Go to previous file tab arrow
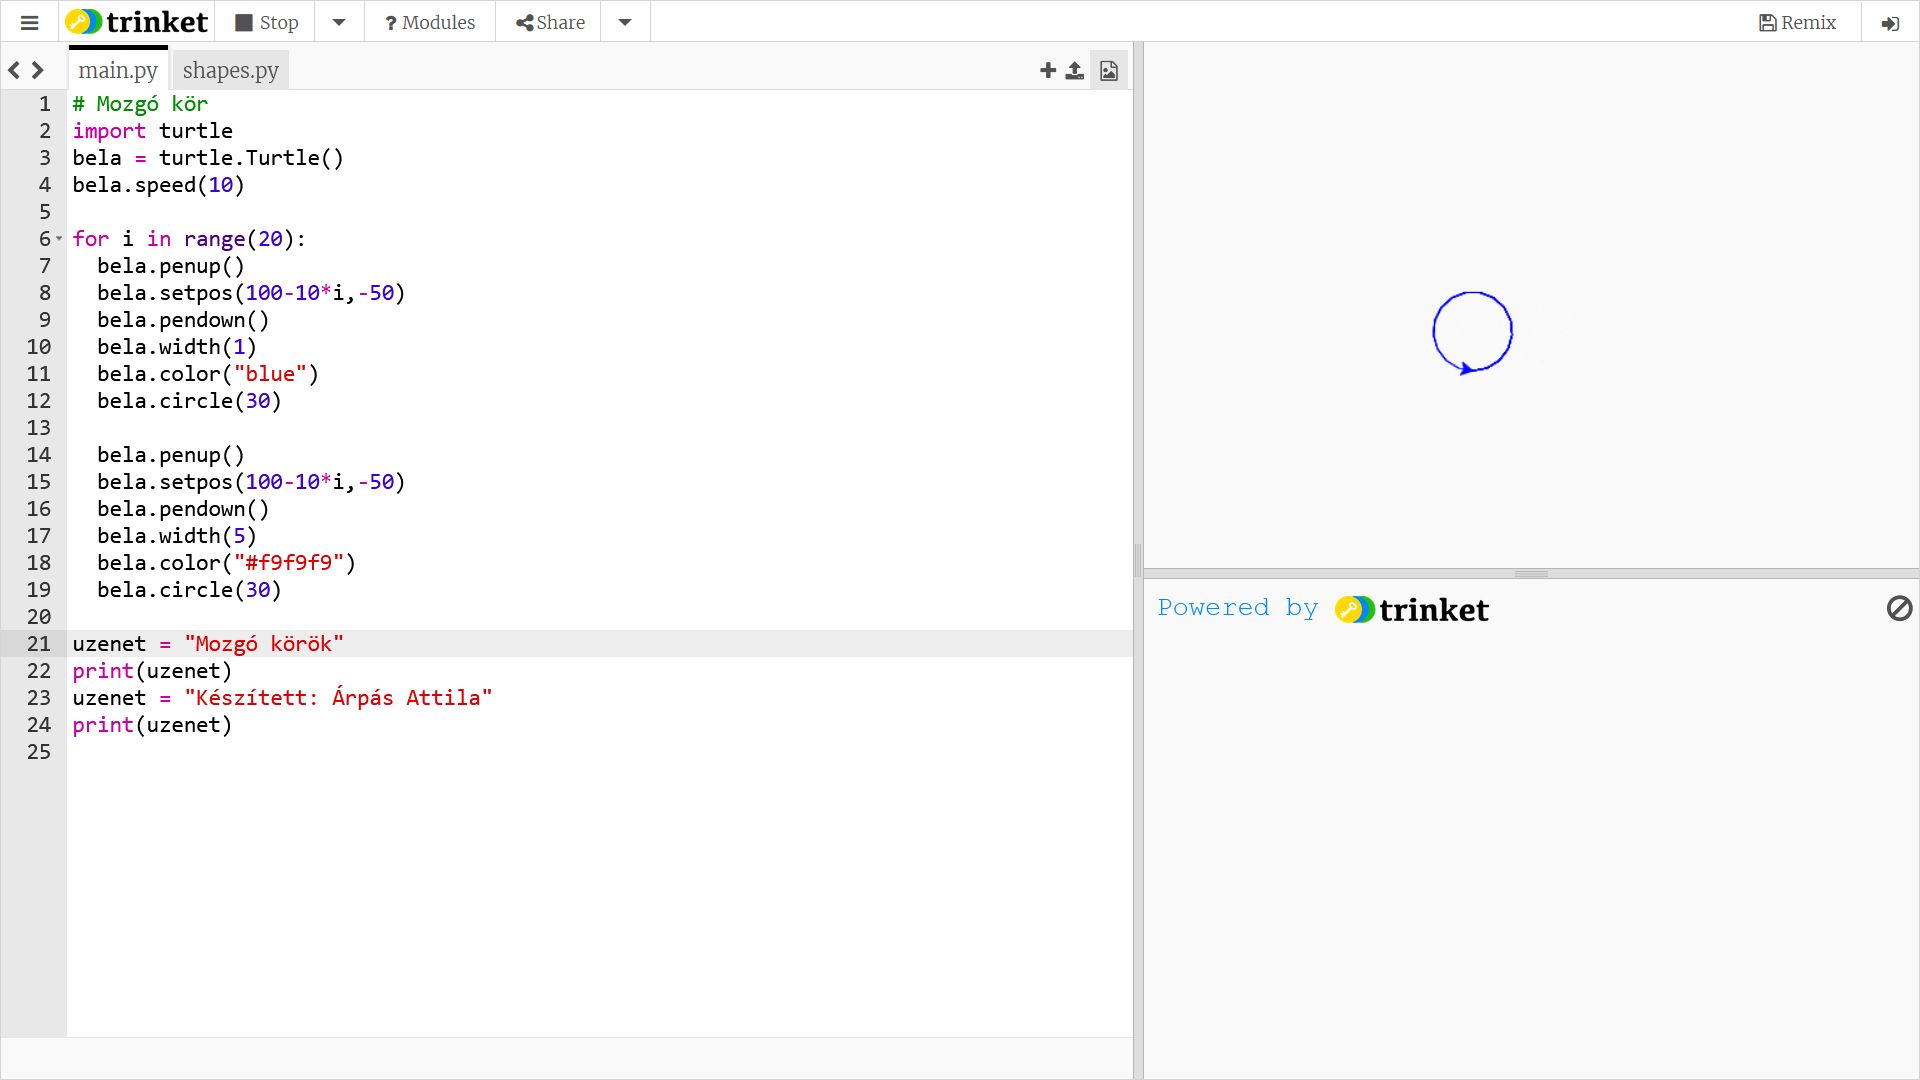The height and width of the screenshot is (1080, 1920). click(14, 70)
